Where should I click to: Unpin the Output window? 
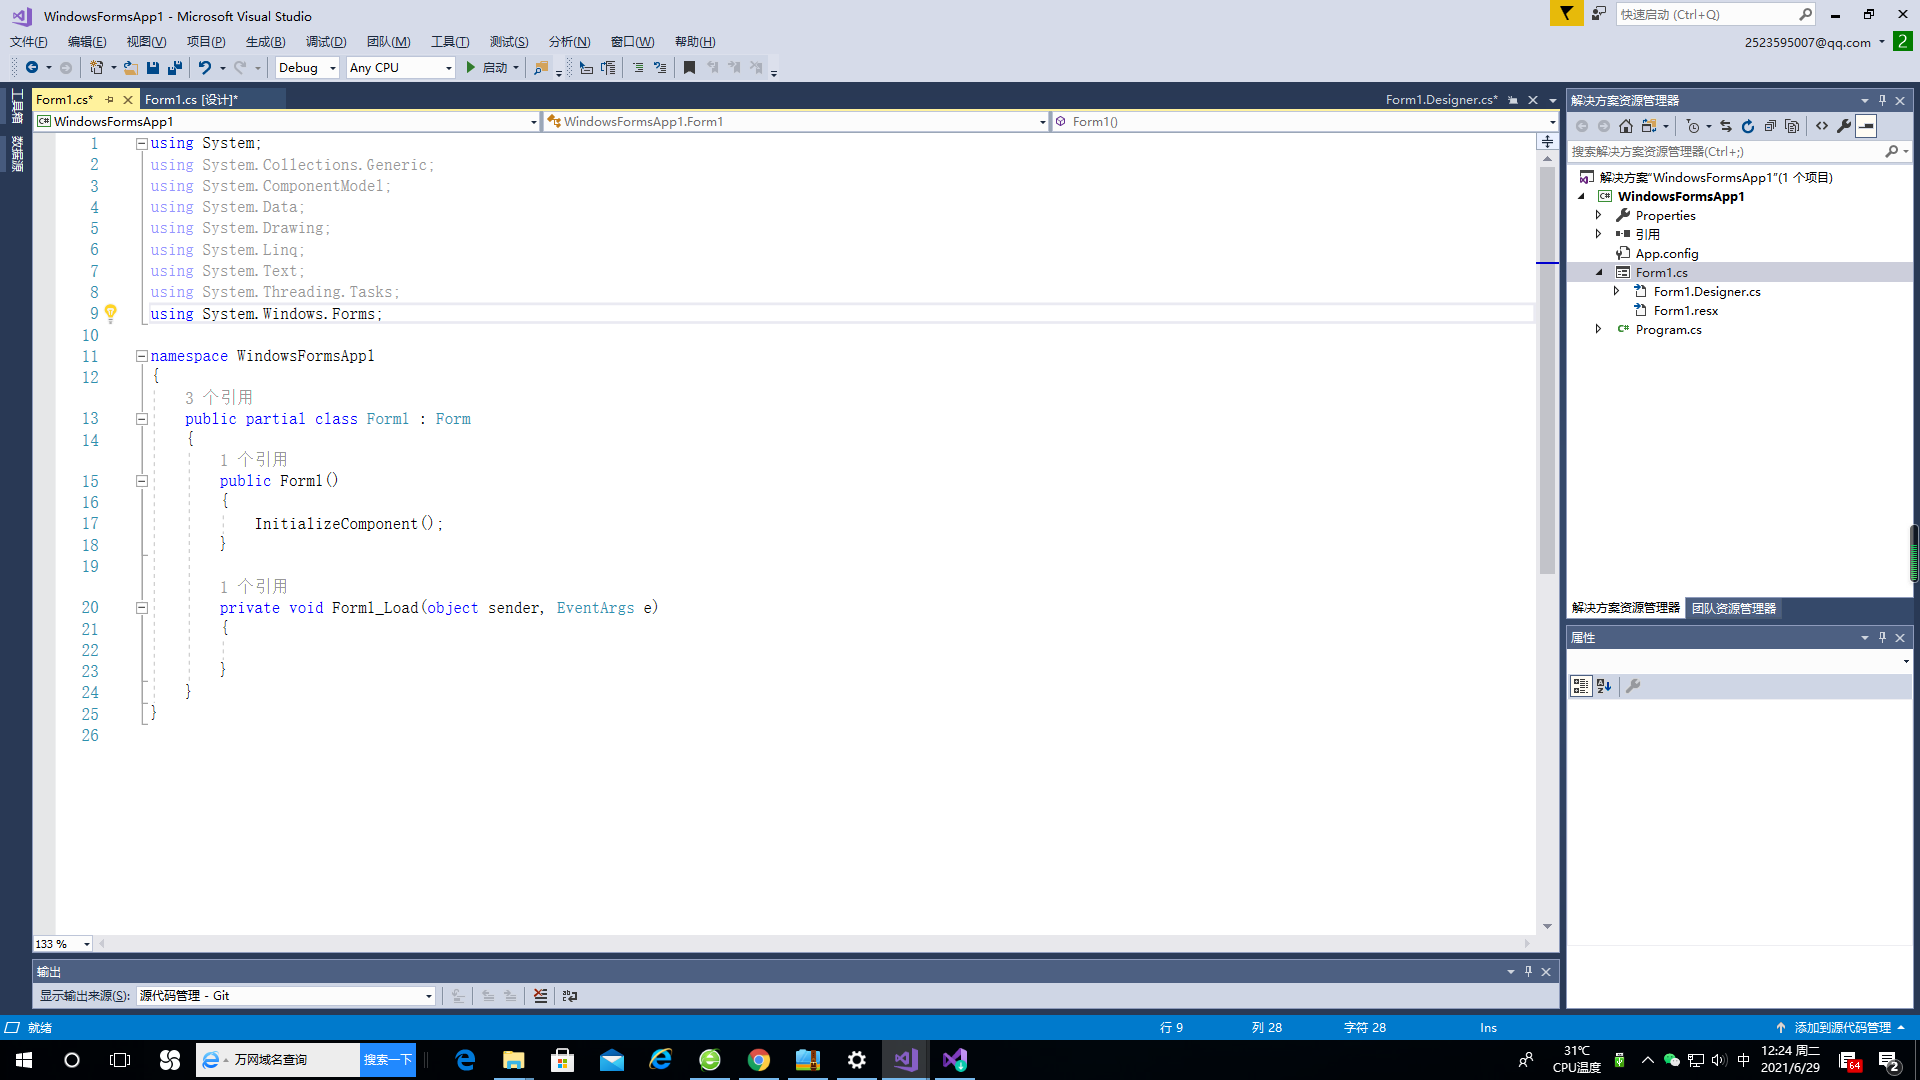pos(1527,971)
